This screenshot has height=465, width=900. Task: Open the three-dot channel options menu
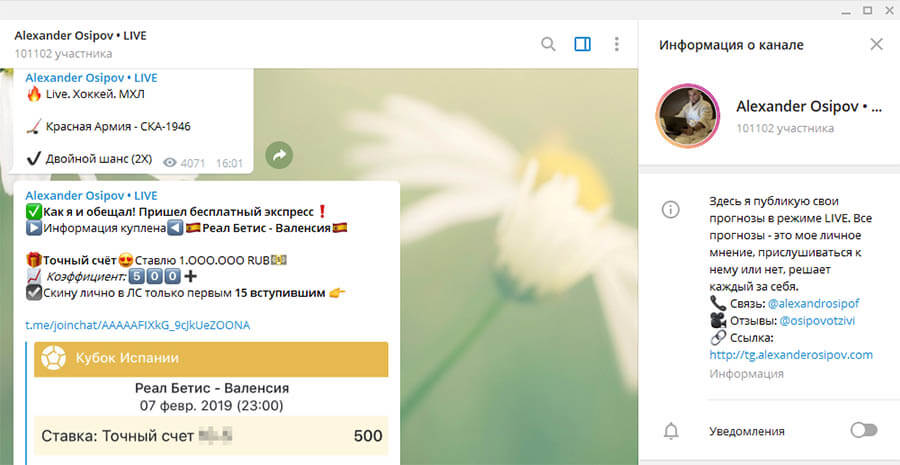pos(616,44)
